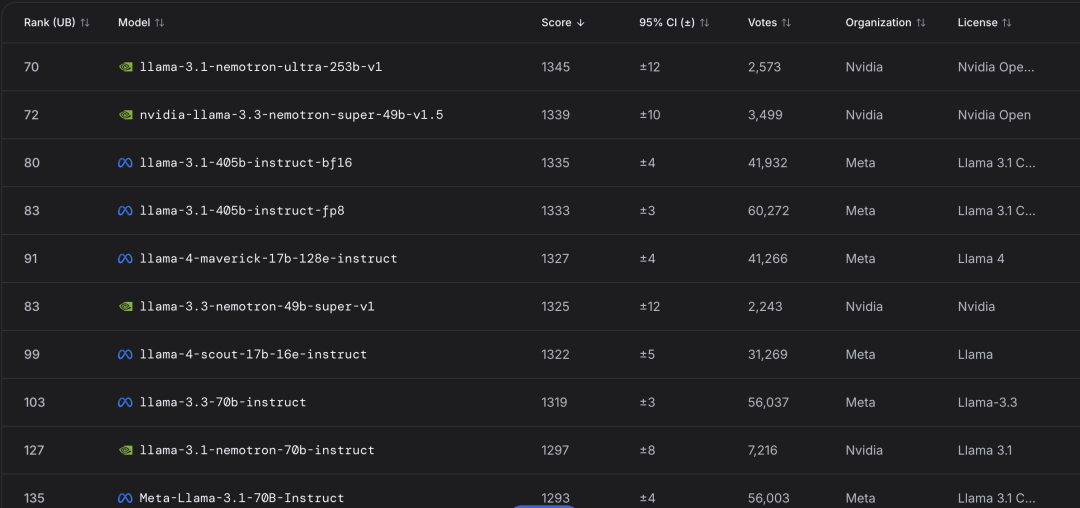The image size is (1080, 508).
Task: Click Nvidia icon beside nvidia-llama-3.3-nemotron-super-49b-v1.5
Action: pos(125,115)
